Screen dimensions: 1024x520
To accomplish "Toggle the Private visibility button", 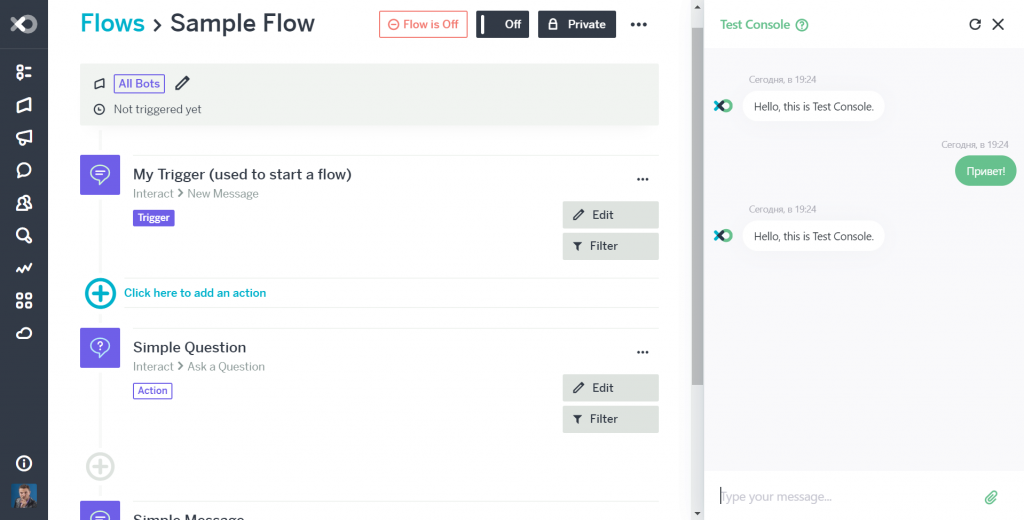I will (577, 24).
